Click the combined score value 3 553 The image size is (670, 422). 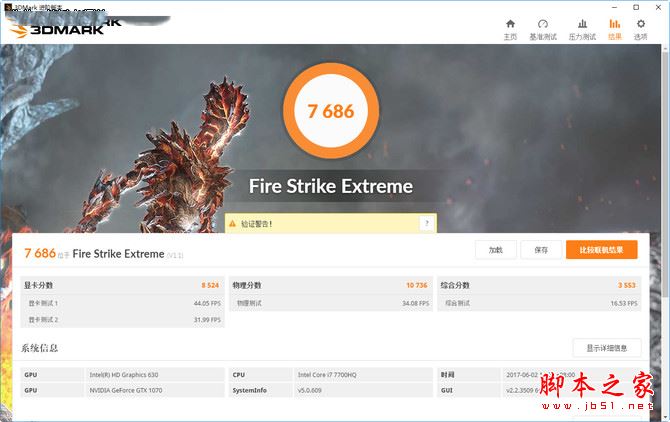click(x=627, y=285)
